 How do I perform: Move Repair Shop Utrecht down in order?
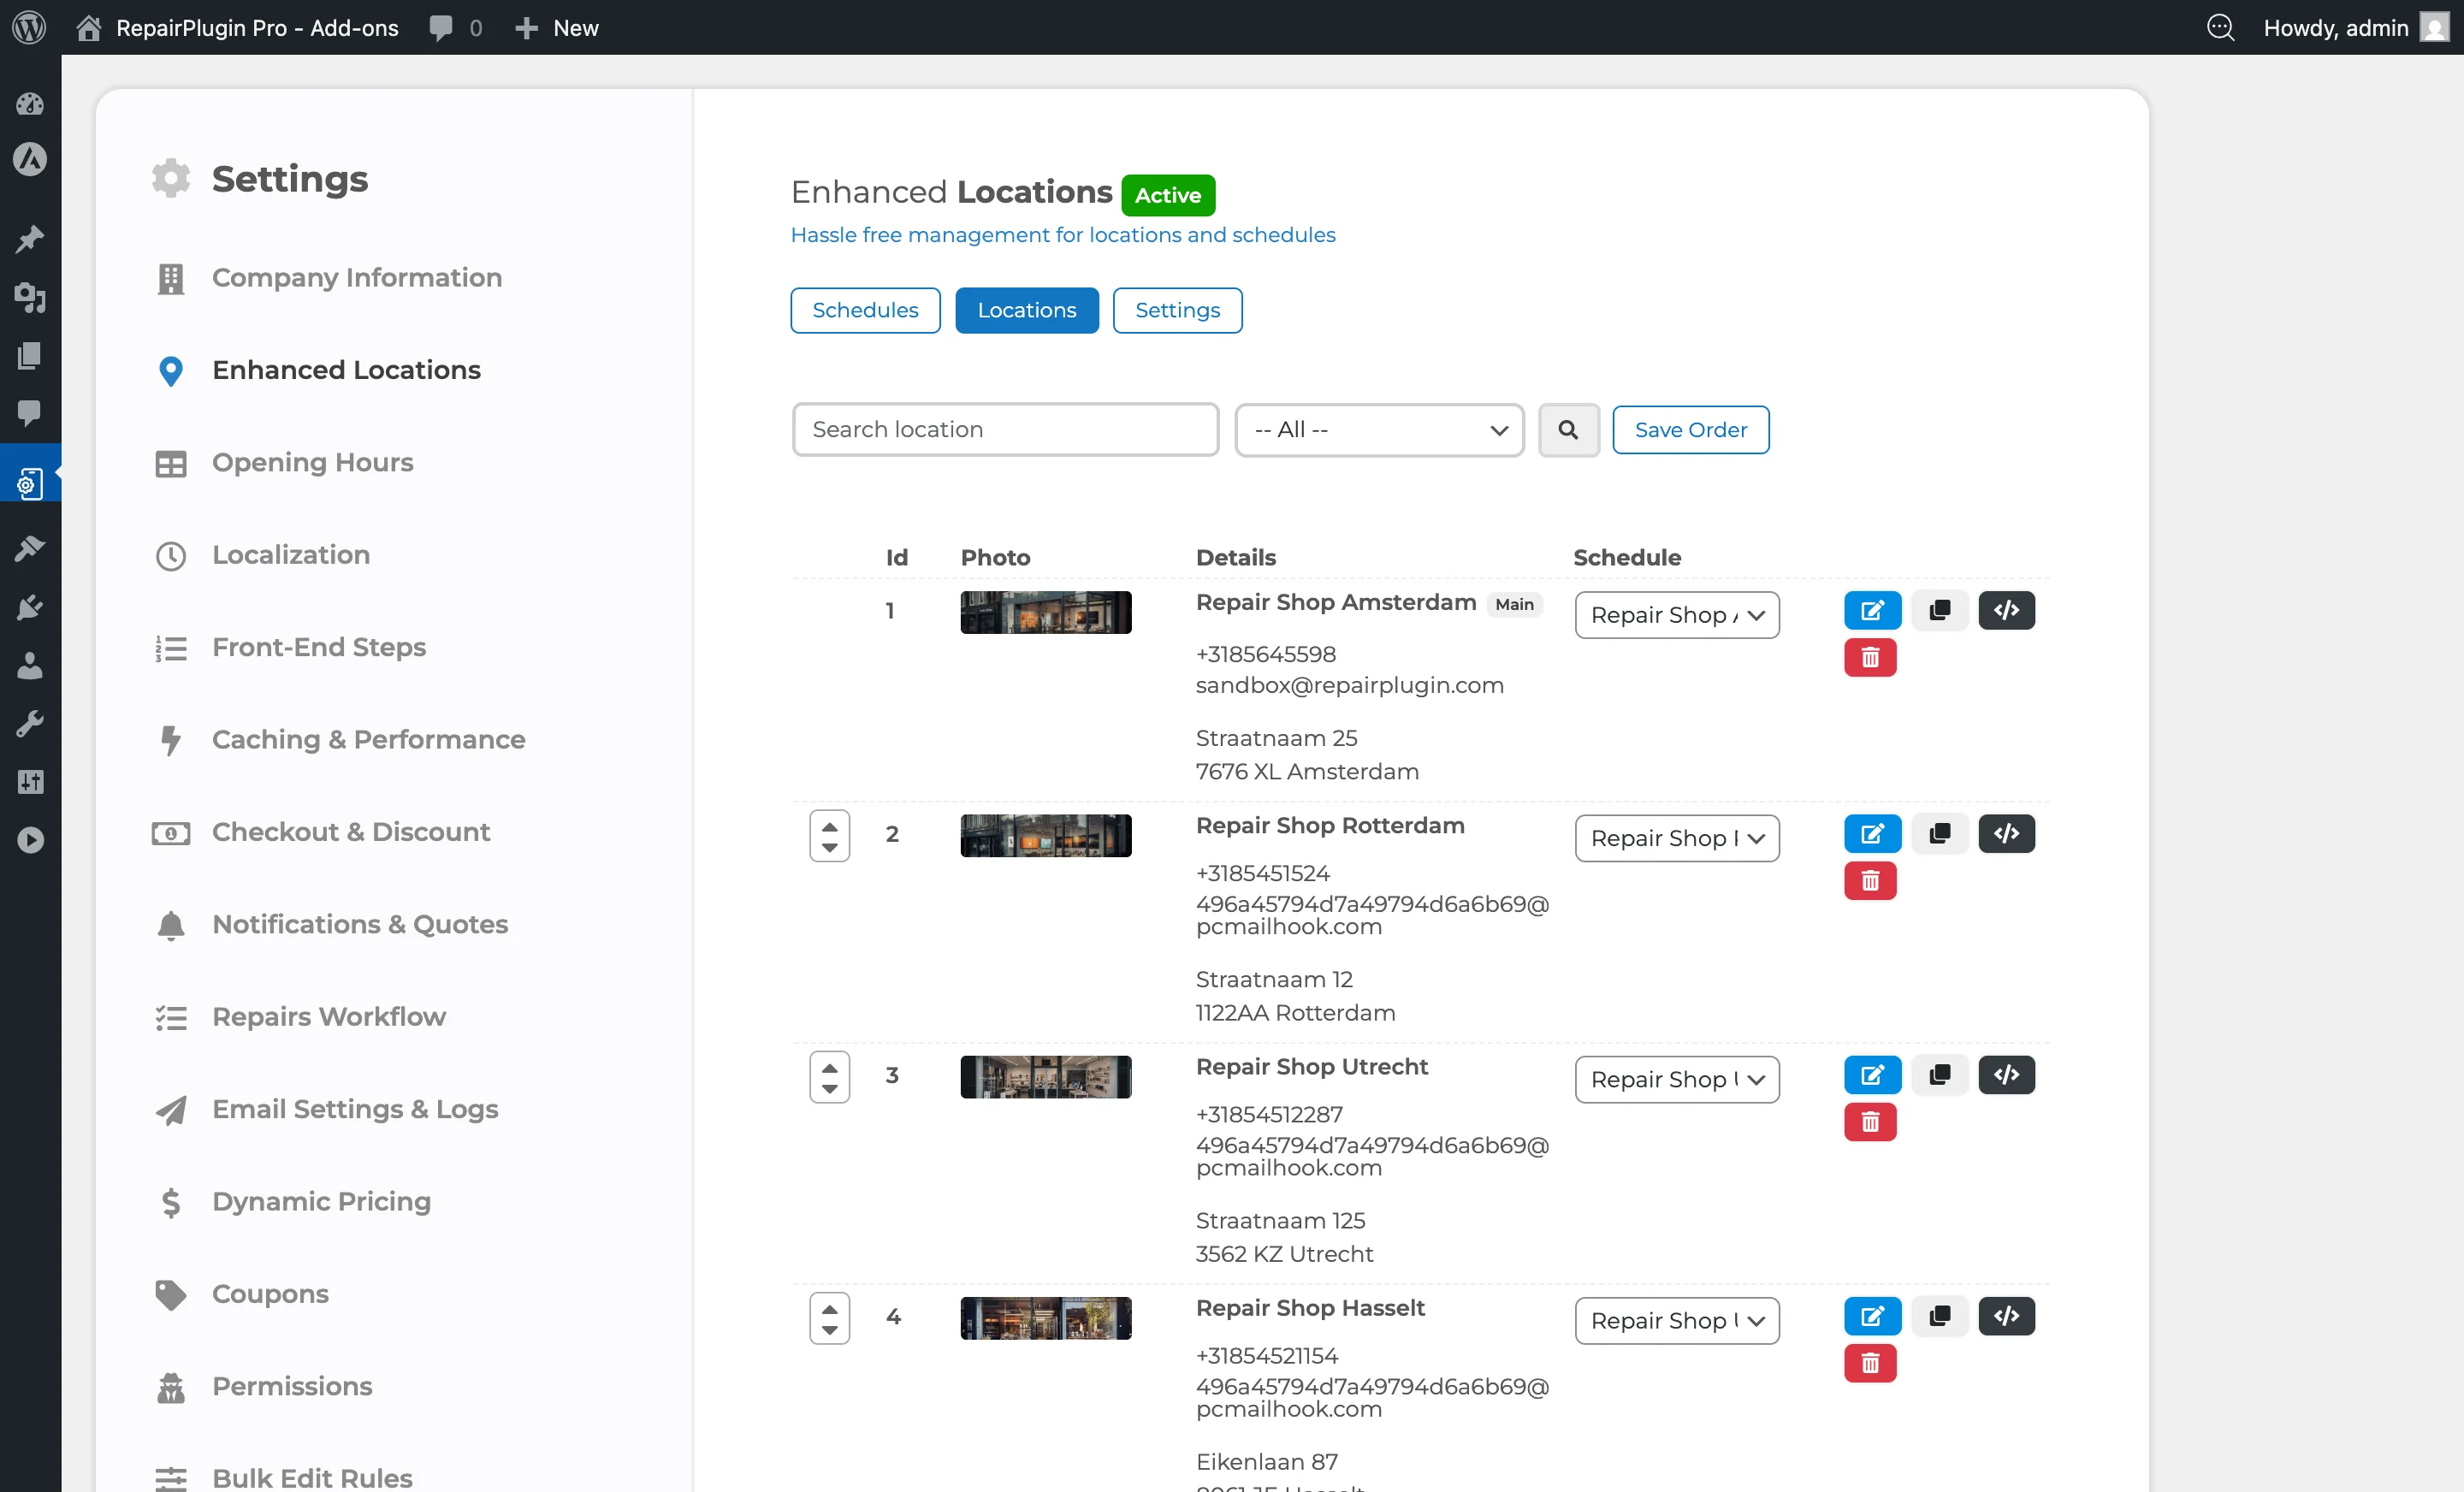click(x=829, y=1089)
